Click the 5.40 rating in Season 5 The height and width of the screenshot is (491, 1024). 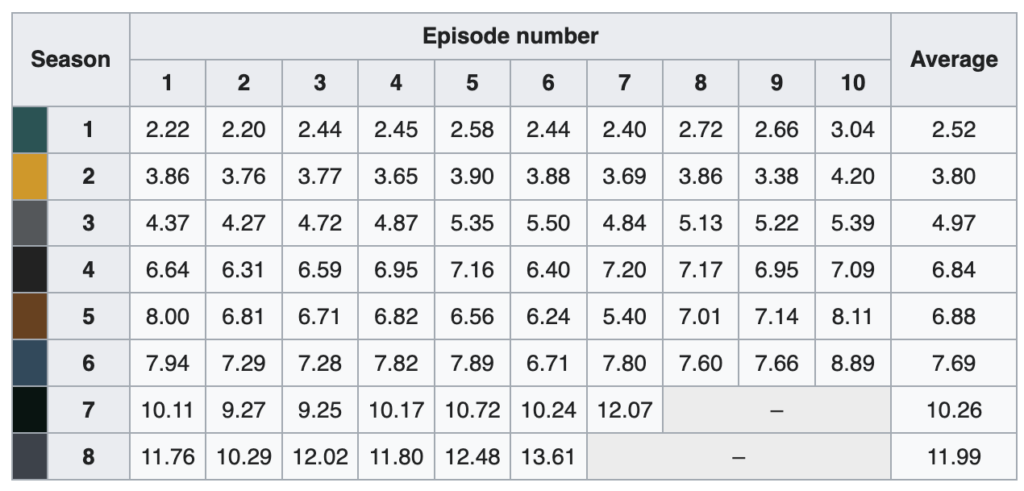pyautogui.click(x=624, y=316)
